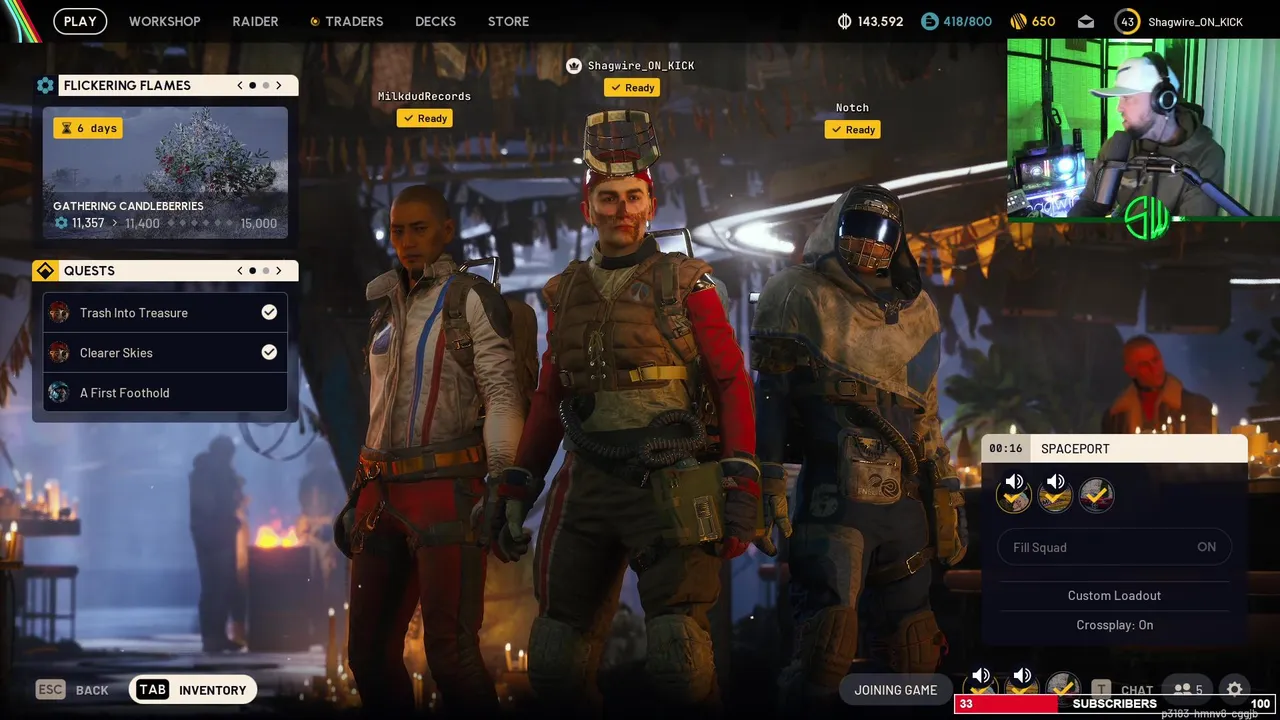Click quest giver portrait for A First Foothold
Screen dimensions: 1280x720
[x=59, y=392]
